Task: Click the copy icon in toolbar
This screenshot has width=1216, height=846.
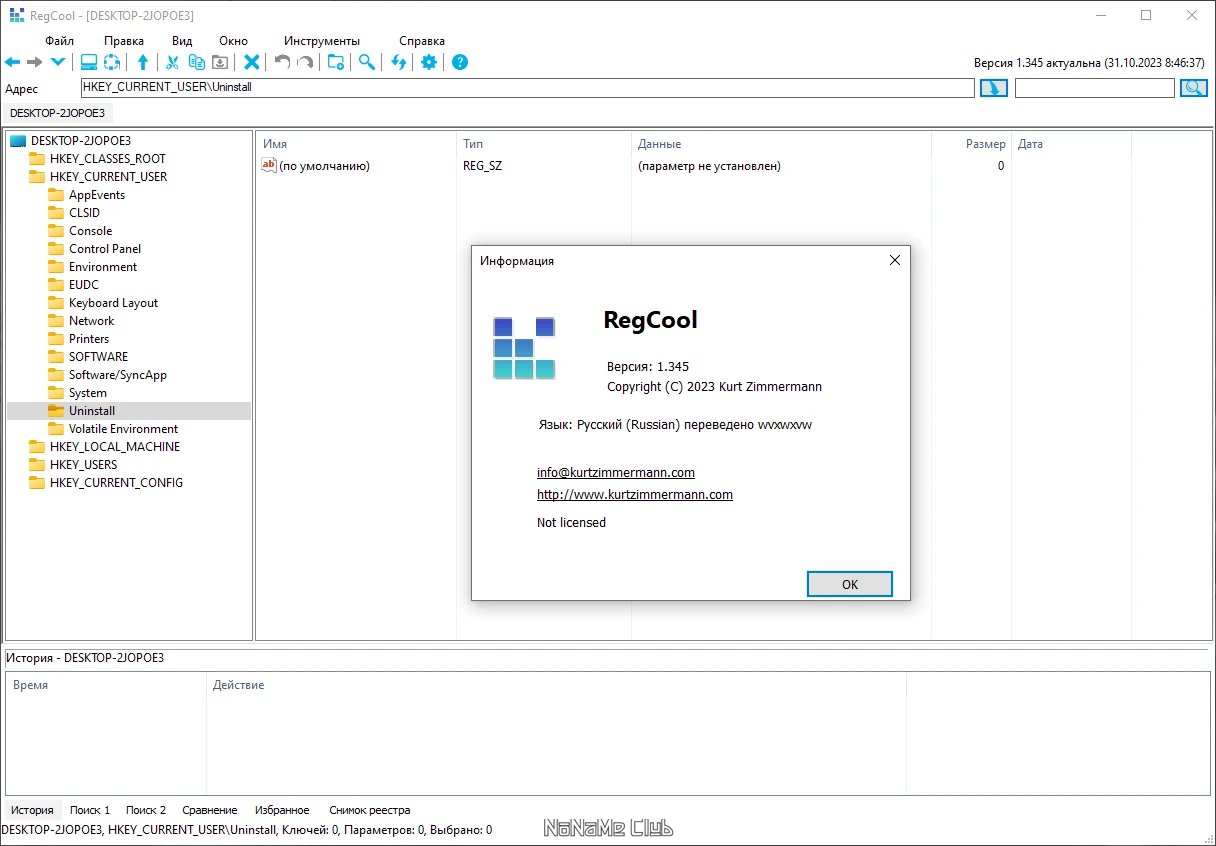Action: [x=196, y=62]
